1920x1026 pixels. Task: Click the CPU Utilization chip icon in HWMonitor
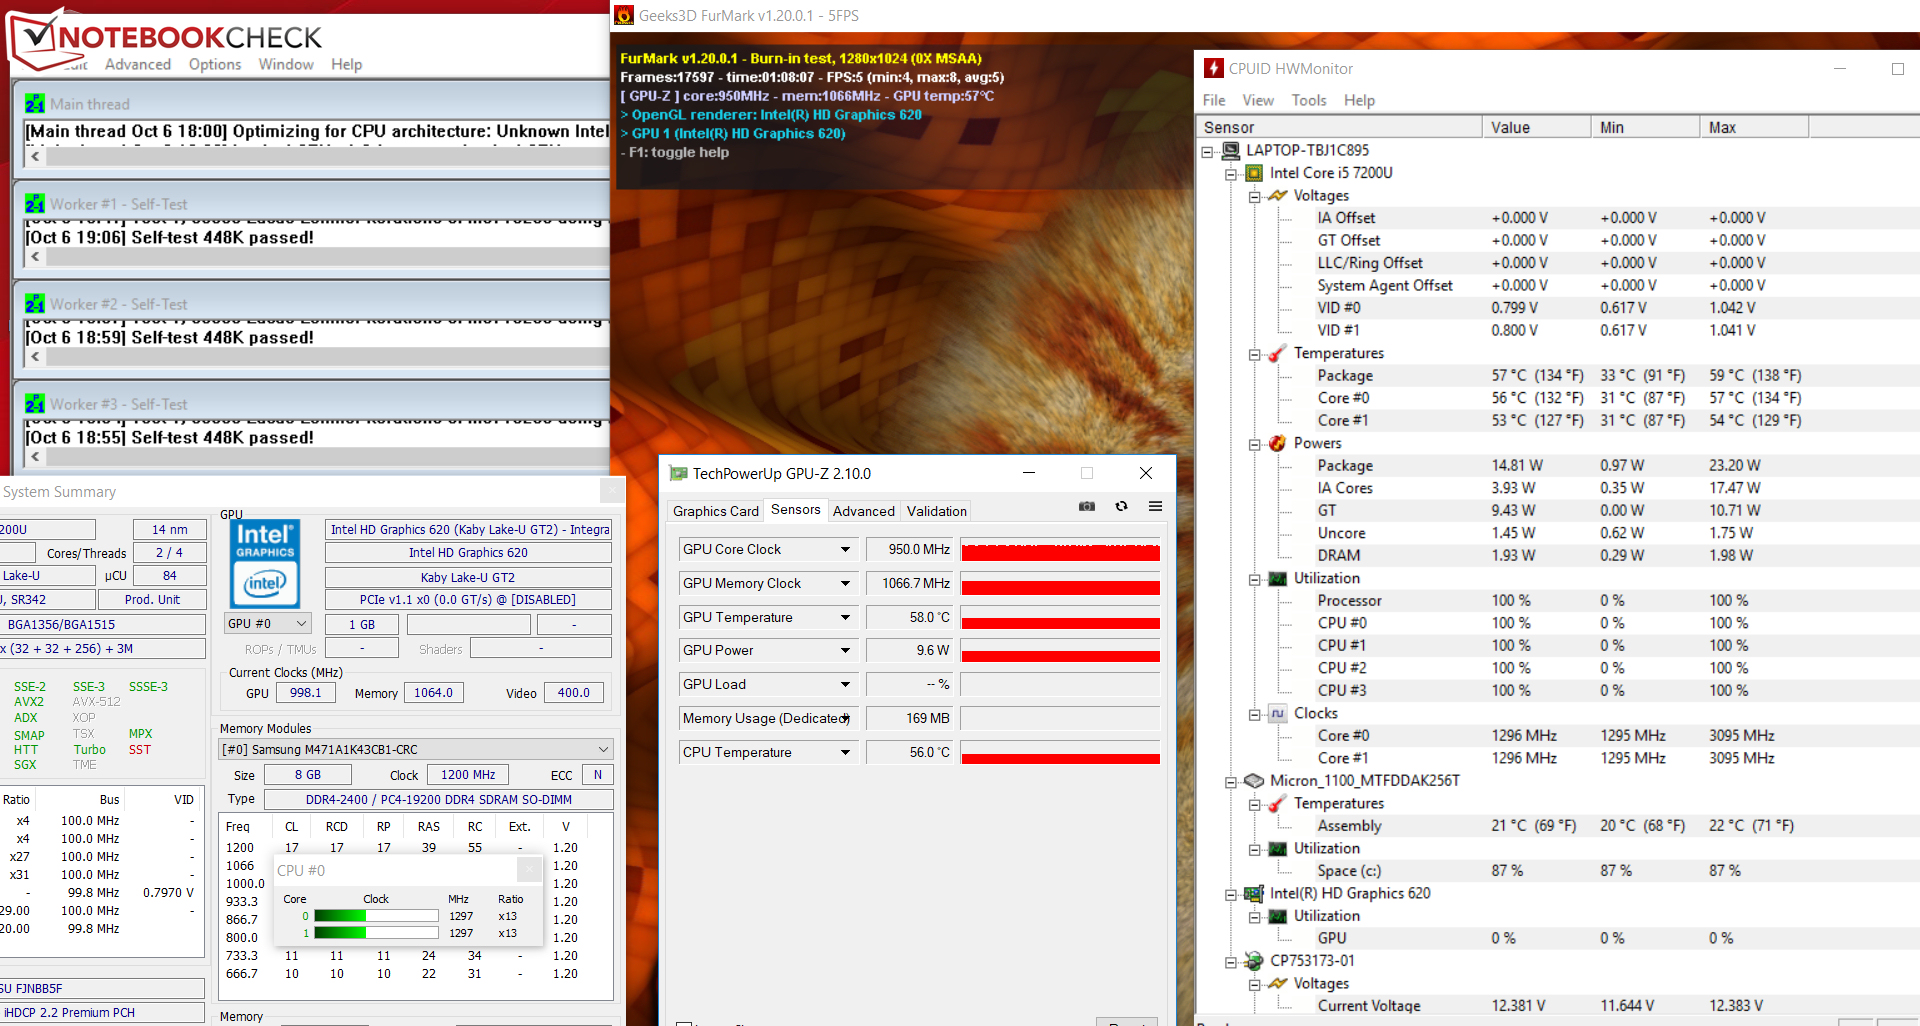[x=1278, y=578]
